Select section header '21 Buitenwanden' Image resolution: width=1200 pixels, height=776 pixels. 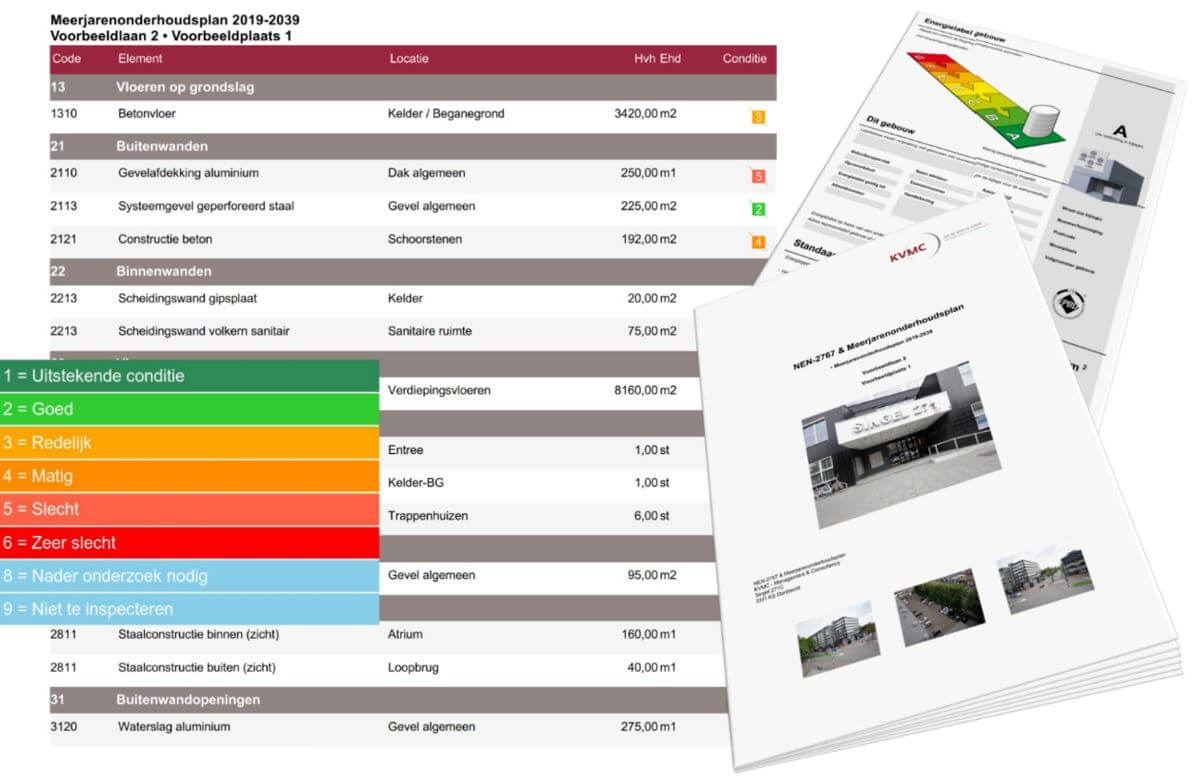point(413,147)
